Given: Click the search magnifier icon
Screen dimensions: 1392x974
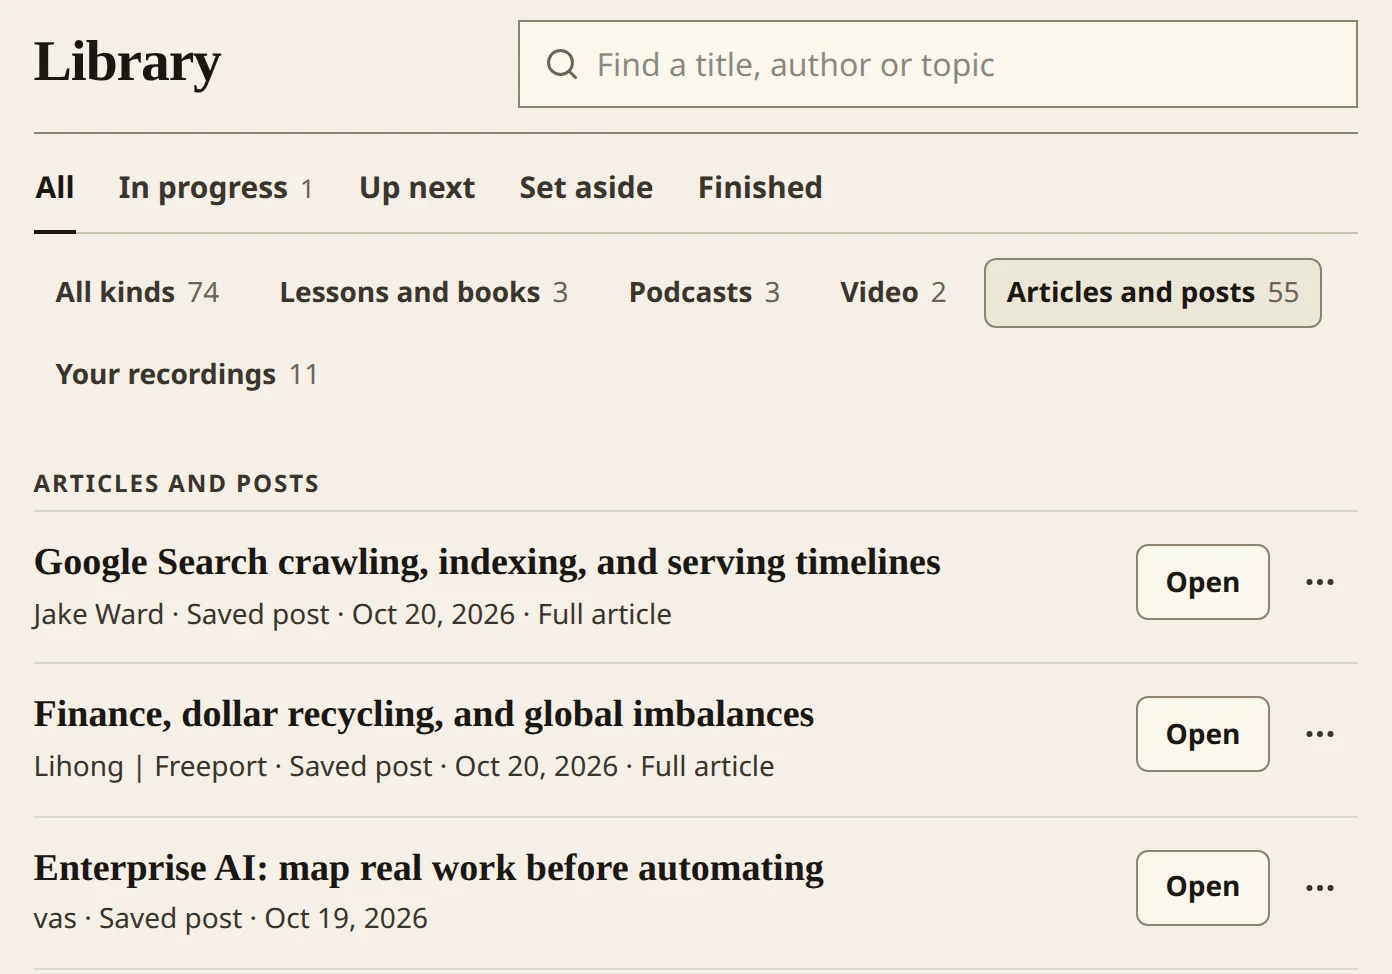Looking at the screenshot, I should pos(562,65).
